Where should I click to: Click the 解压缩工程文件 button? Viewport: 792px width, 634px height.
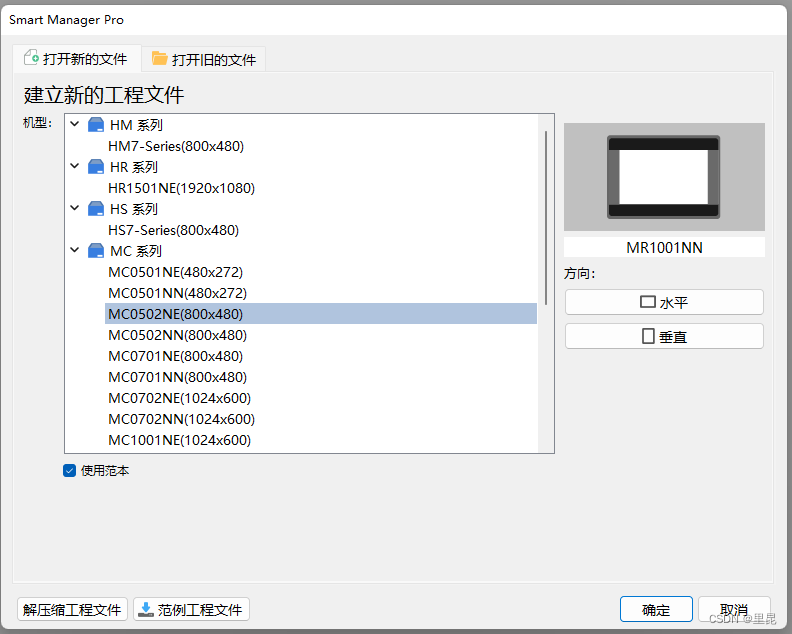(72, 609)
